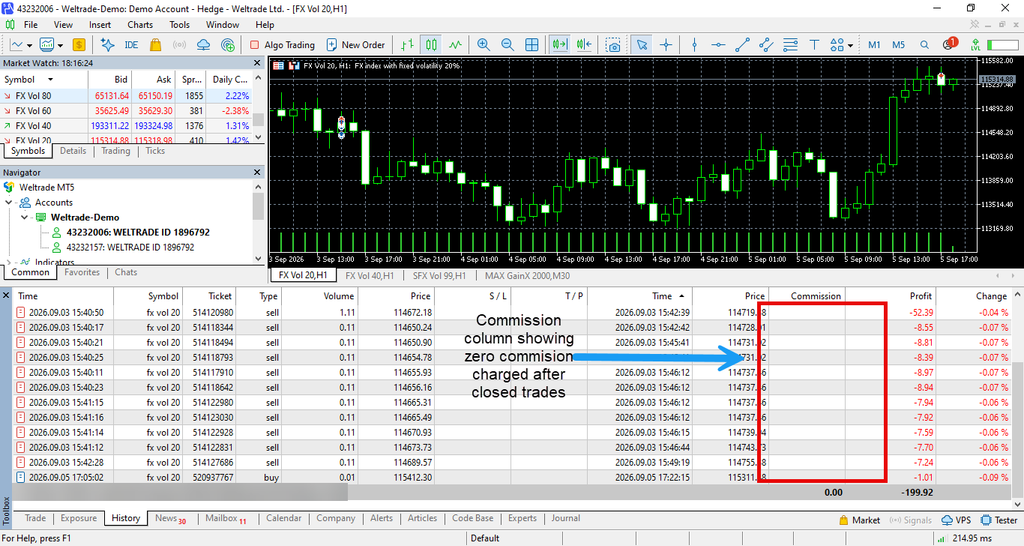Click the gold dollar trade icon
This screenshot has width=1024, height=546.
(79, 45)
